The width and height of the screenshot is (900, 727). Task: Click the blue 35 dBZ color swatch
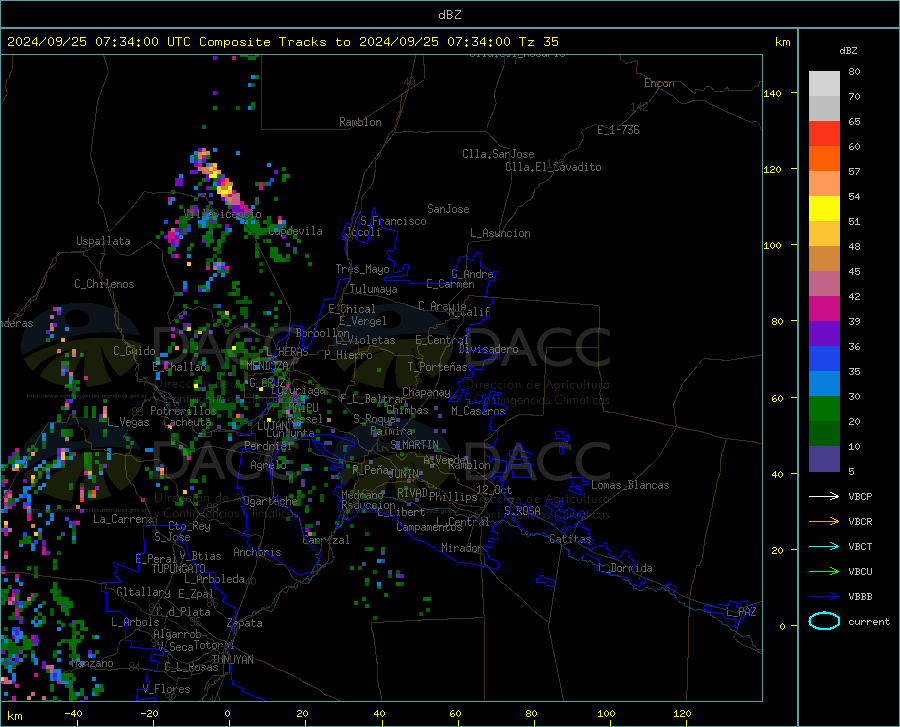(x=824, y=359)
